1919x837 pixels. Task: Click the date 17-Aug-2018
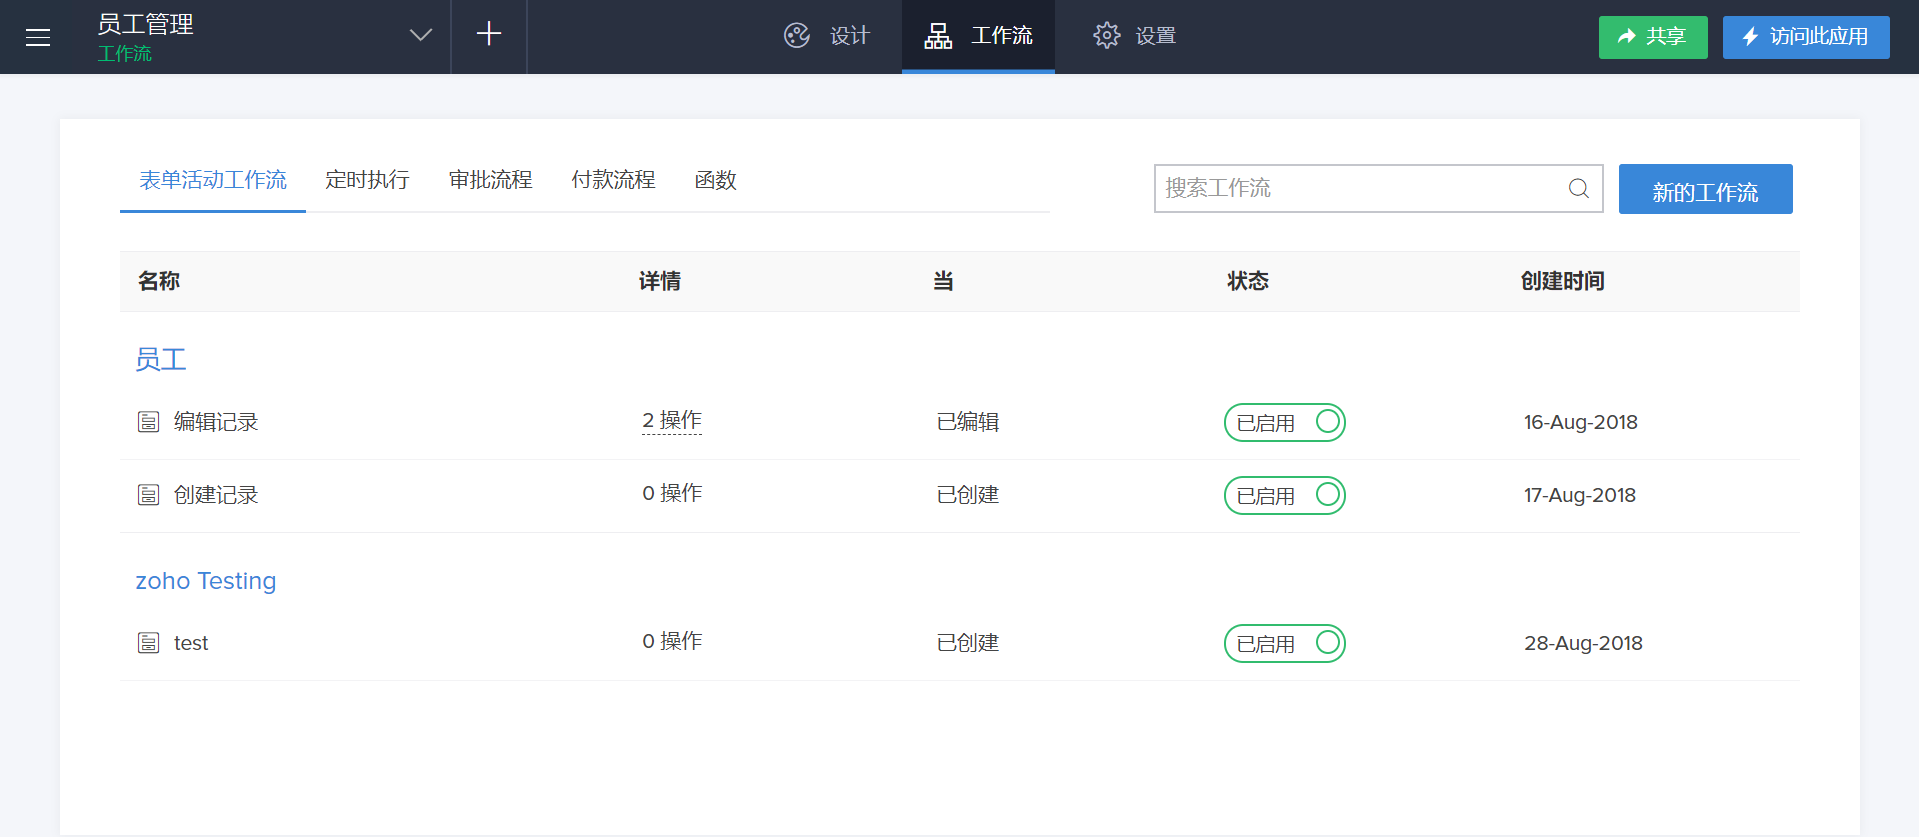click(1580, 495)
